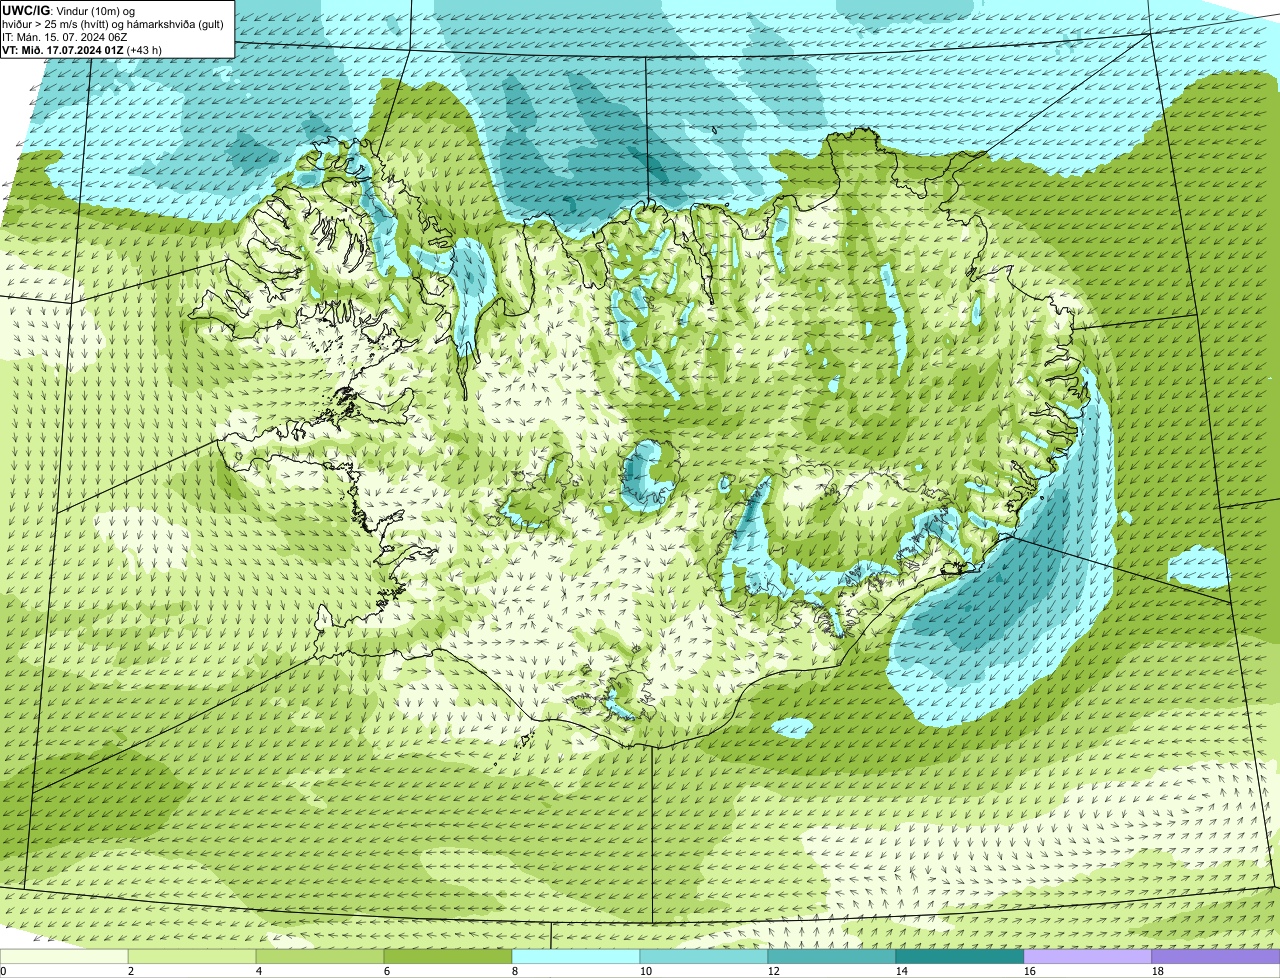
Task: Click the 10–12 m/s turquoise legend swatch
Action: click(x=704, y=956)
